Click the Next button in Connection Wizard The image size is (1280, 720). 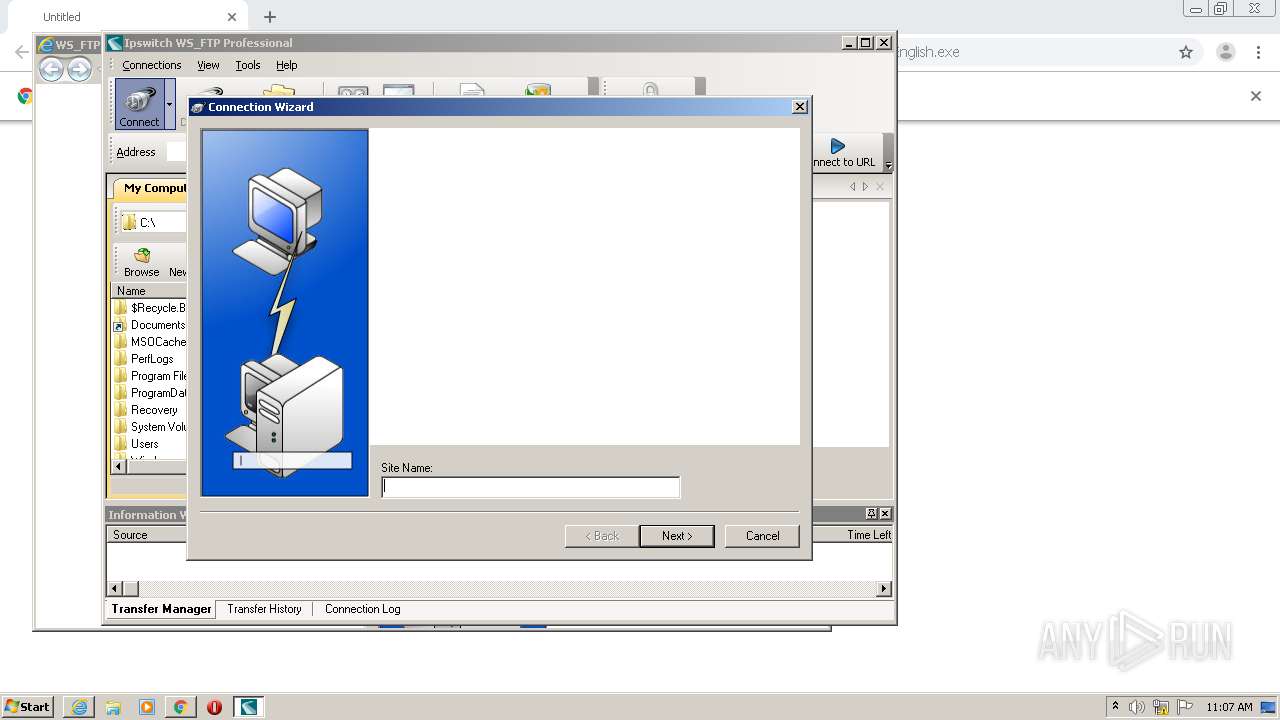coord(677,536)
